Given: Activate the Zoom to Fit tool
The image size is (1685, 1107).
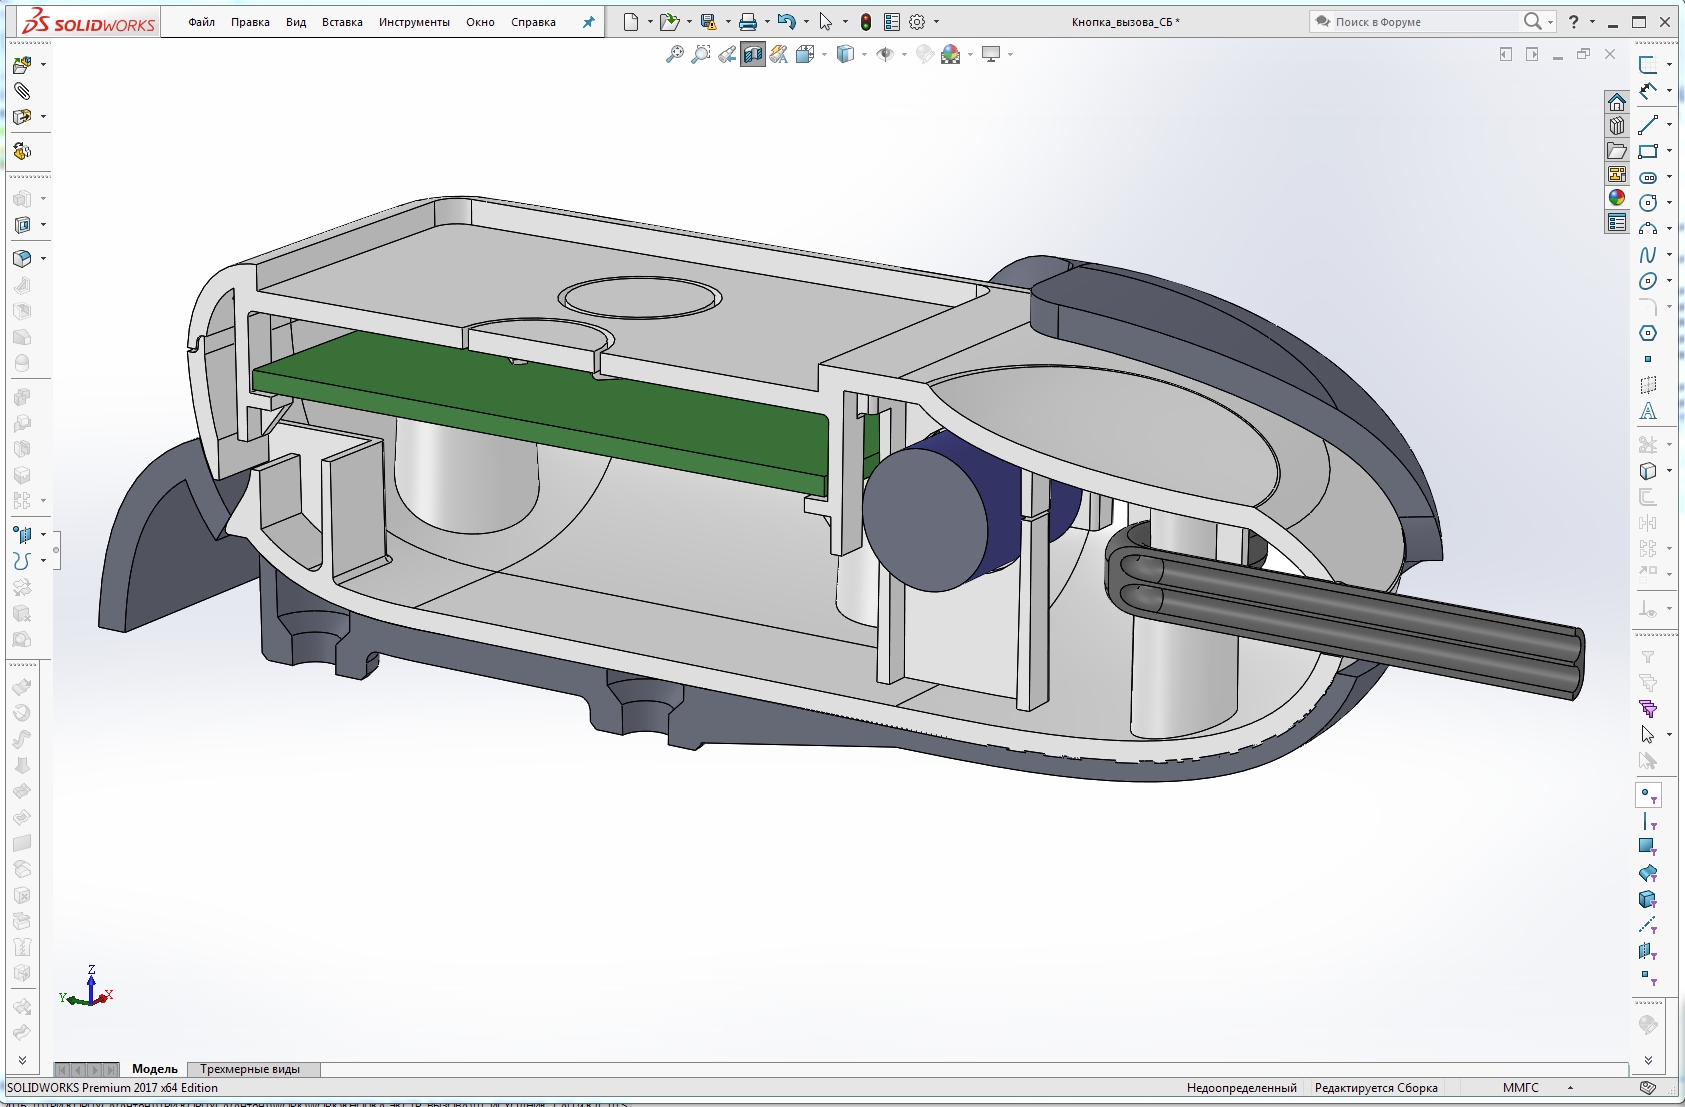Looking at the screenshot, I should (x=675, y=55).
